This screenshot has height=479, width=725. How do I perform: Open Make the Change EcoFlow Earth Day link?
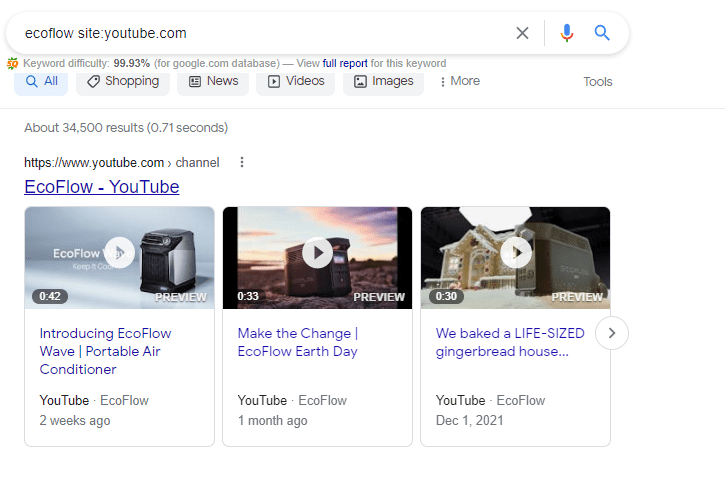point(298,342)
